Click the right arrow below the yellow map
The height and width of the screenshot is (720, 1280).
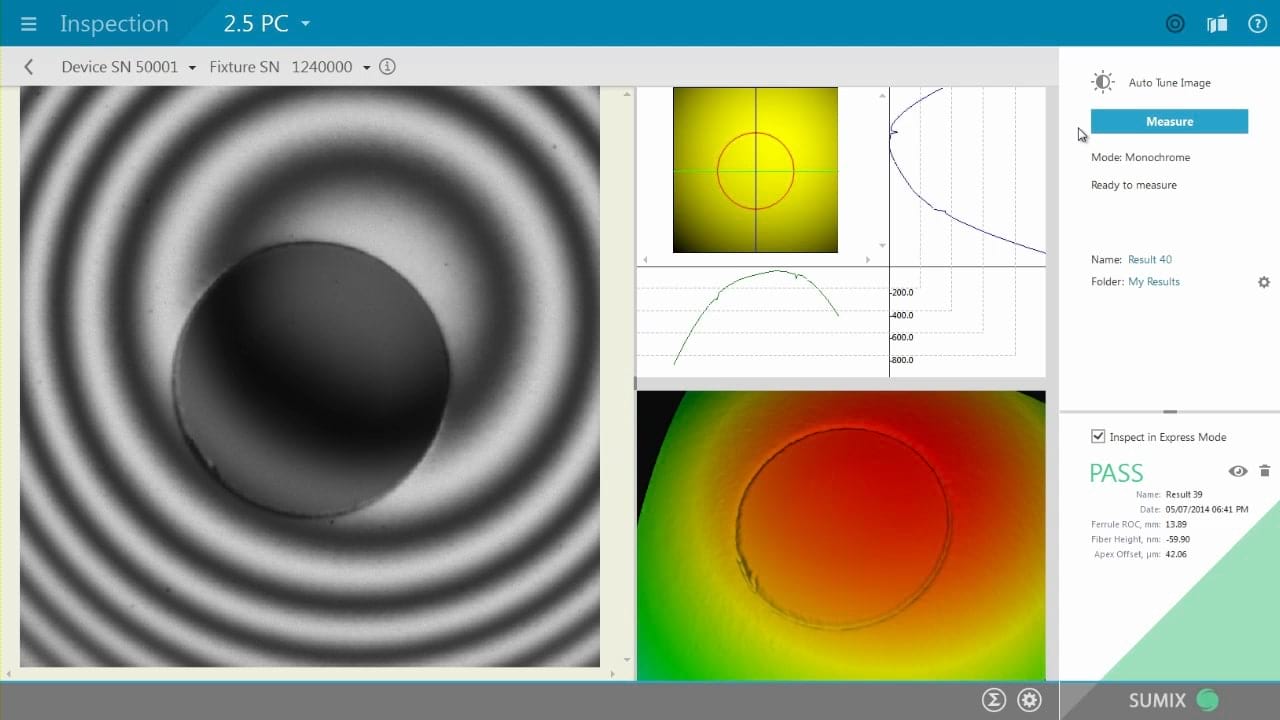tap(868, 260)
